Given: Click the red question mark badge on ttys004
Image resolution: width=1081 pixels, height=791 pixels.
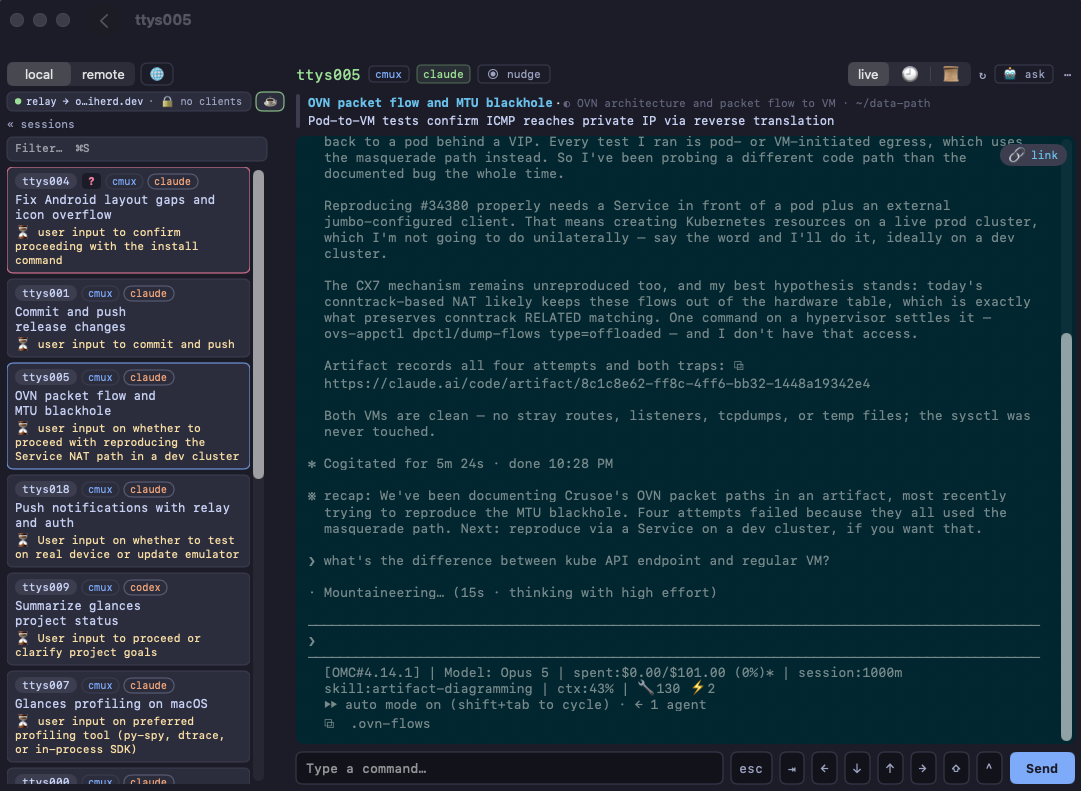Looking at the screenshot, I should point(91,181).
